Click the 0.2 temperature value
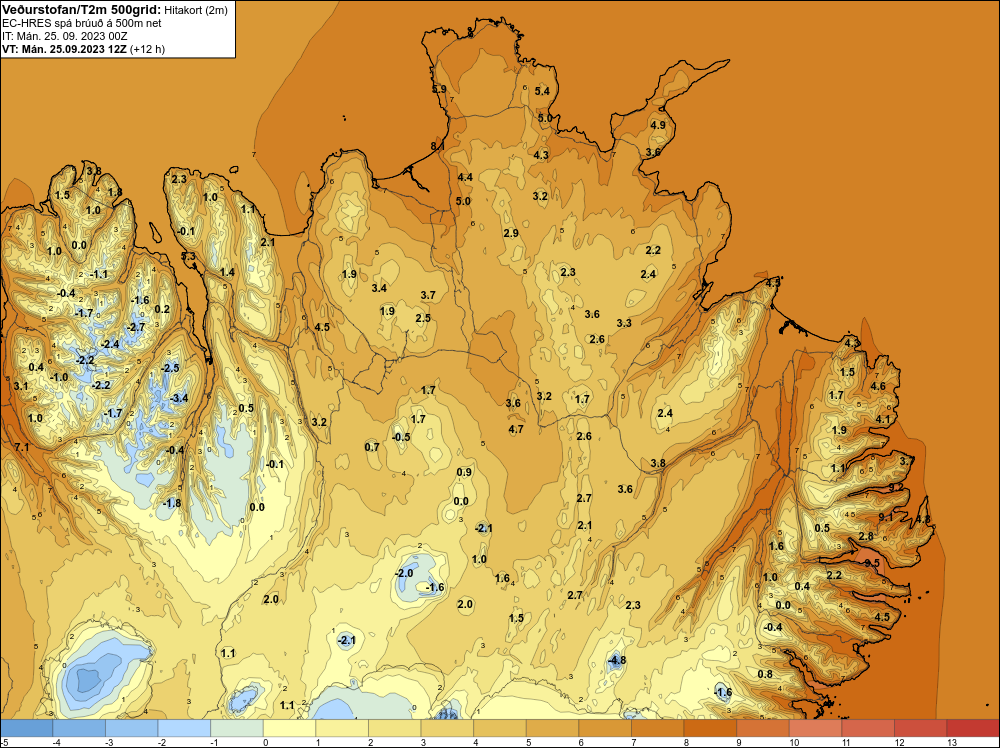The width and height of the screenshot is (1000, 748). [x=162, y=309]
